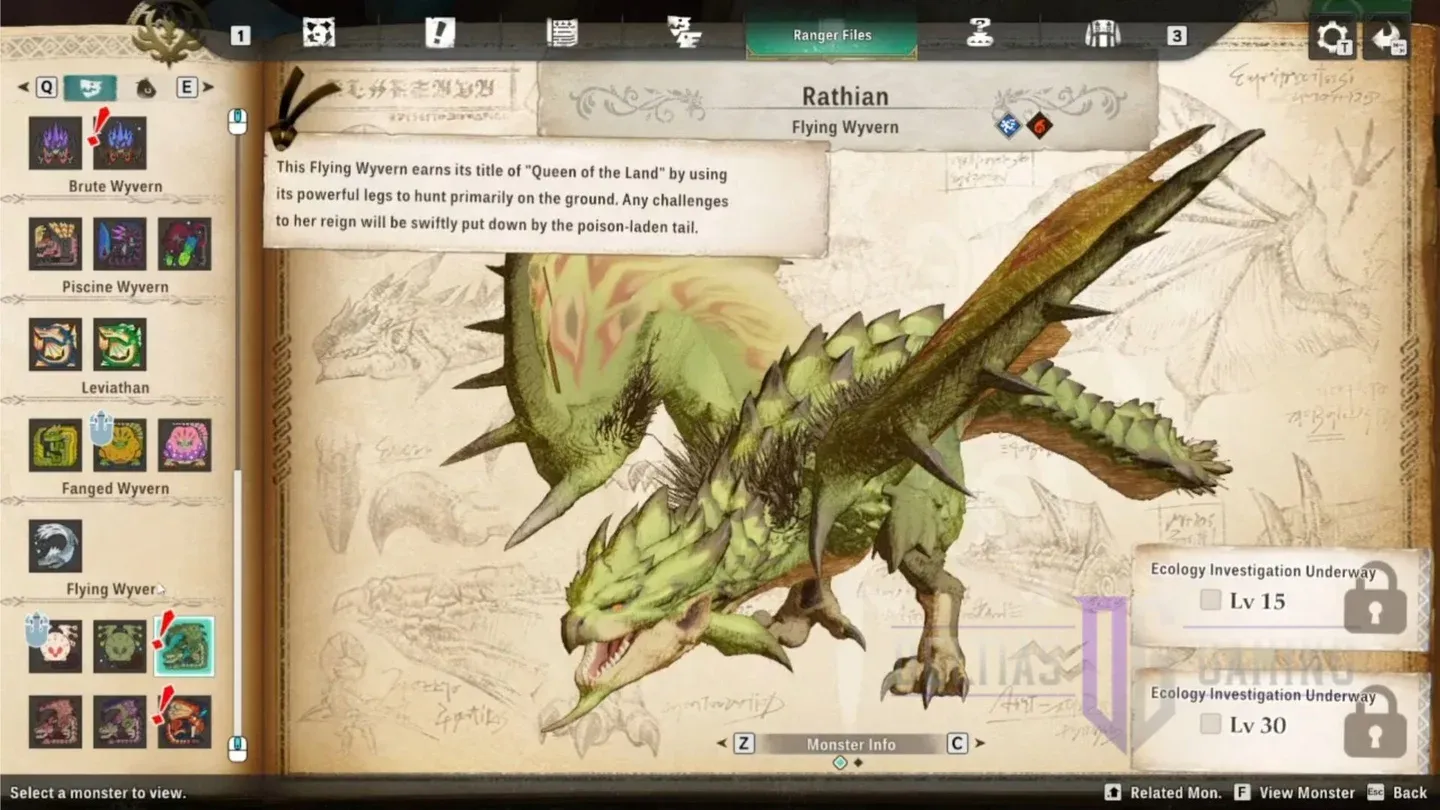Image resolution: width=1440 pixels, height=810 pixels.
Task: Select the monster head category tab above the list
Action: (x=89, y=88)
